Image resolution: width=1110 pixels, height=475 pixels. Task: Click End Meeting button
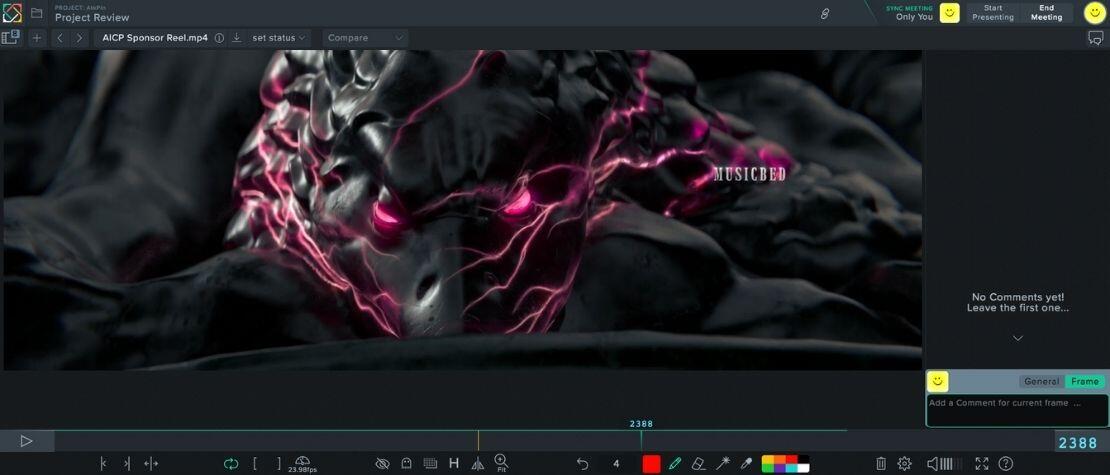[x=1046, y=13]
